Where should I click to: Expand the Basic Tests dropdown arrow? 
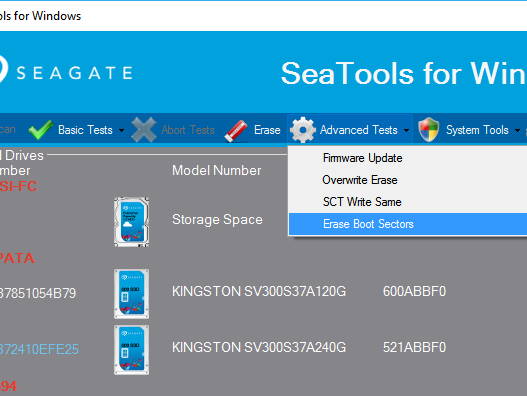(x=121, y=130)
